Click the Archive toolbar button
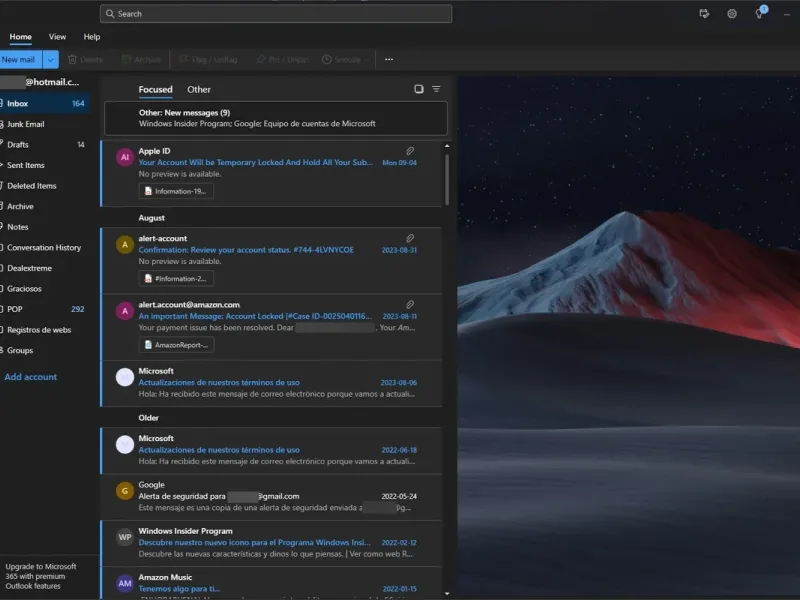800x600 pixels. pyautogui.click(x=141, y=59)
